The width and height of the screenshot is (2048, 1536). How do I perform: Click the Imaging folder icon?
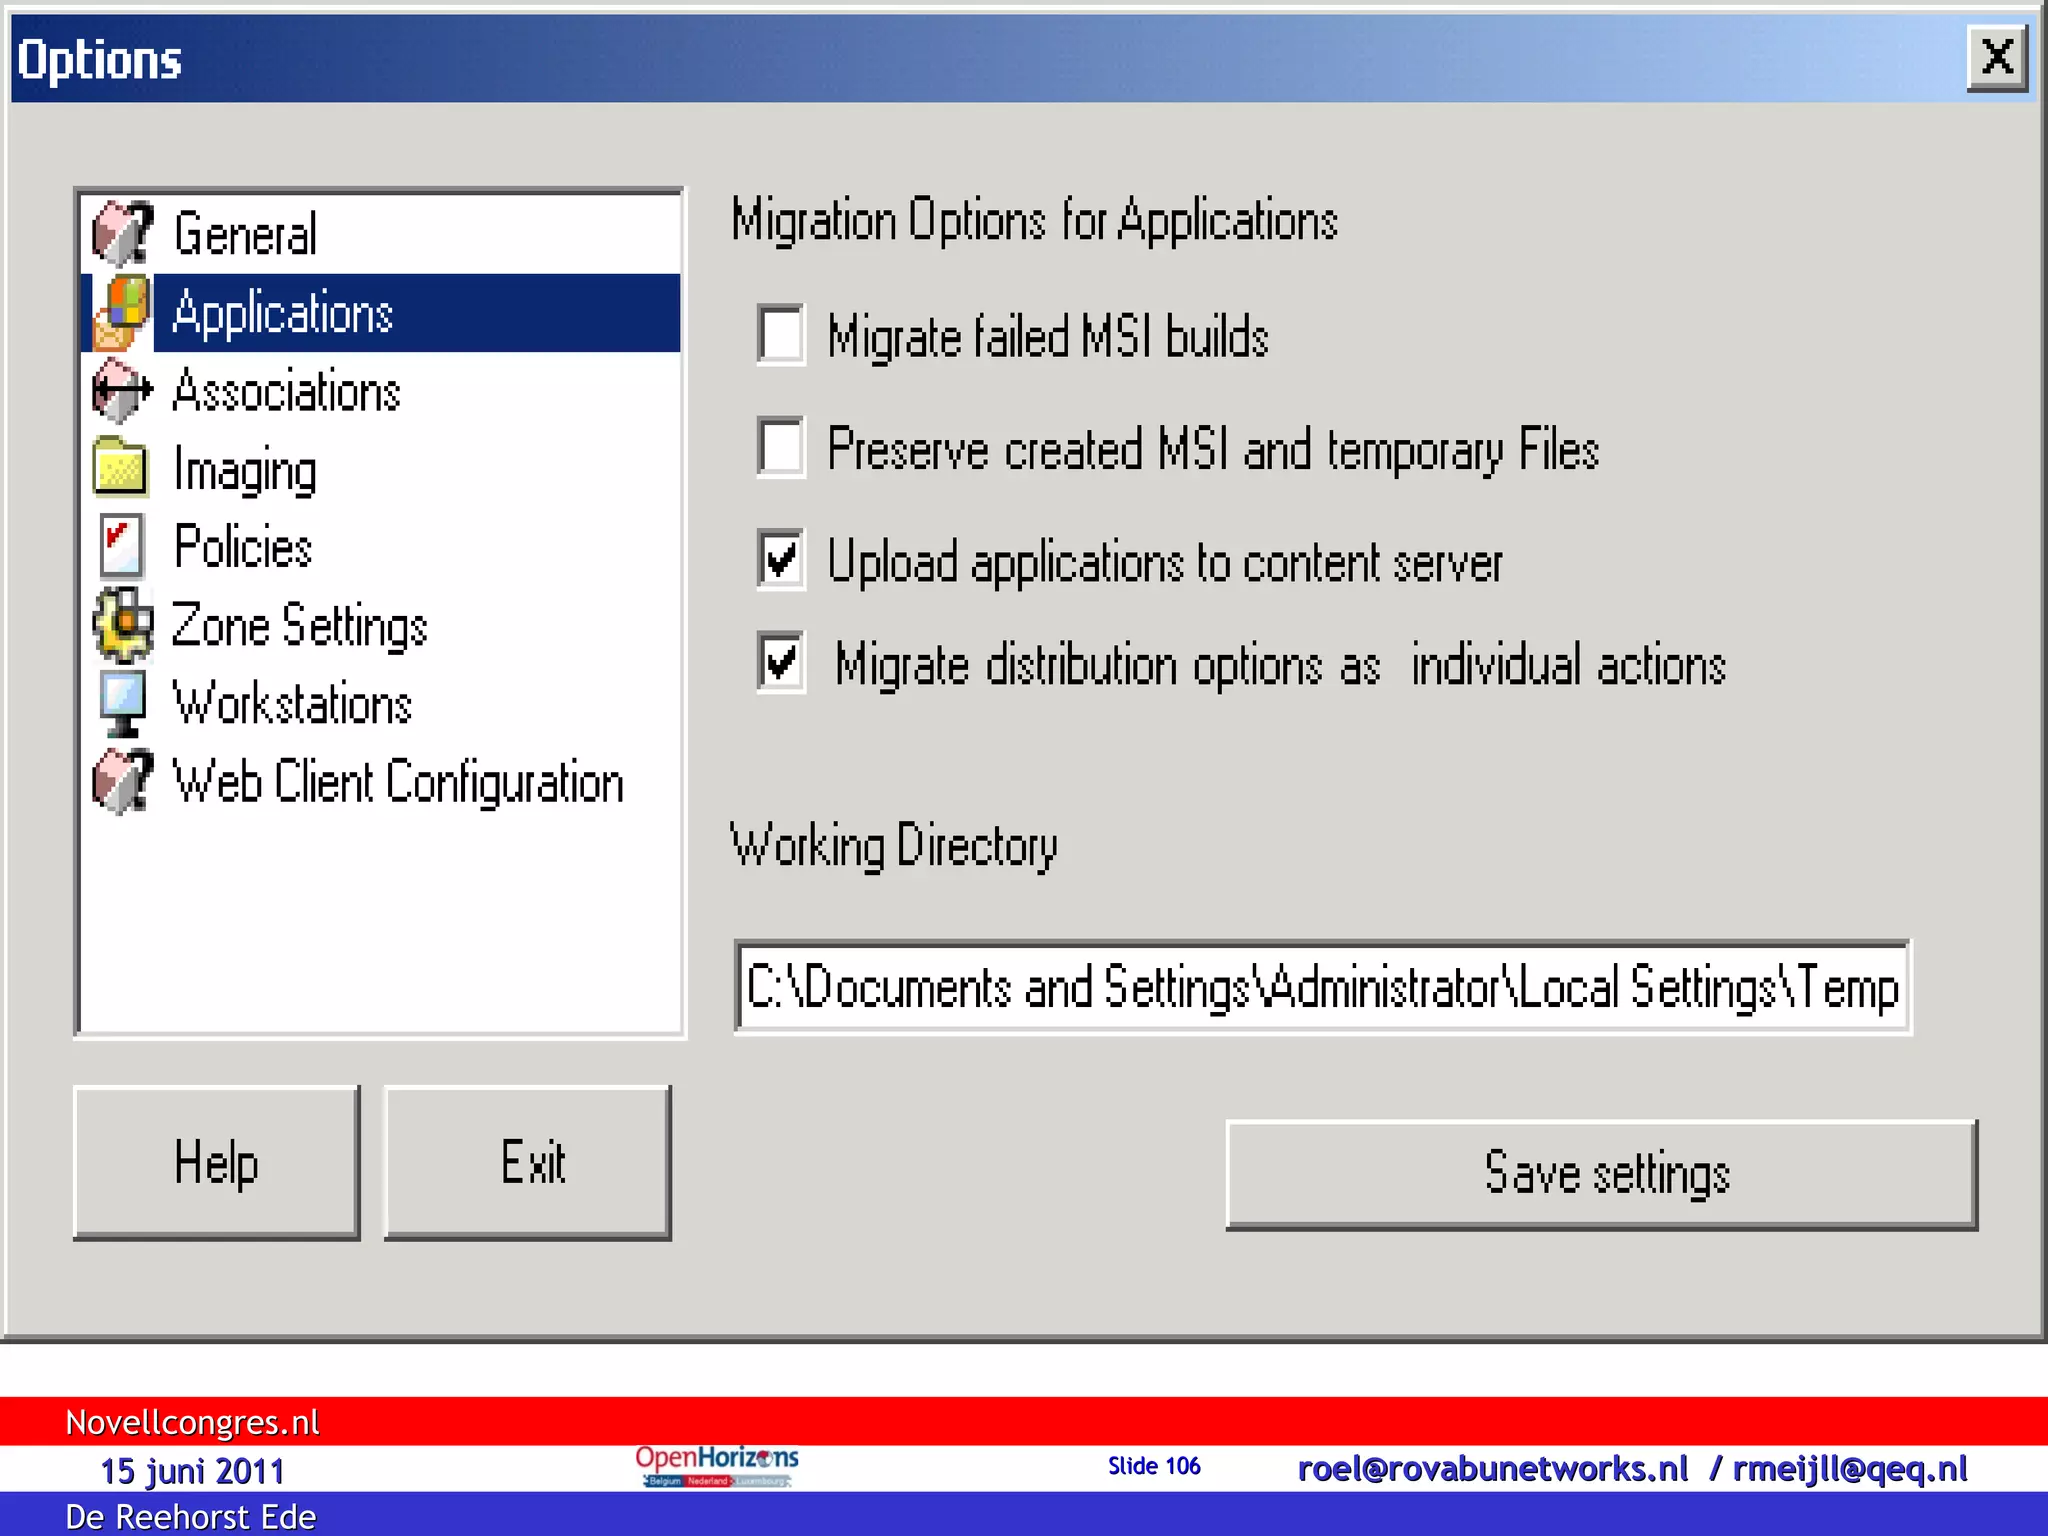121,468
